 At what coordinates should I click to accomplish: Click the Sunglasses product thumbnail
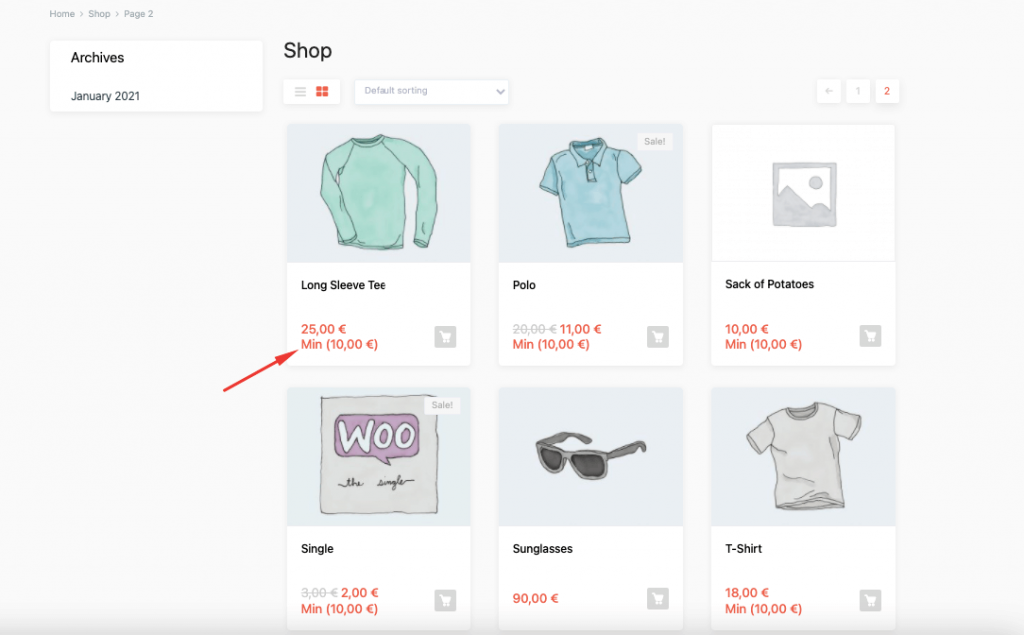pyautogui.click(x=590, y=456)
